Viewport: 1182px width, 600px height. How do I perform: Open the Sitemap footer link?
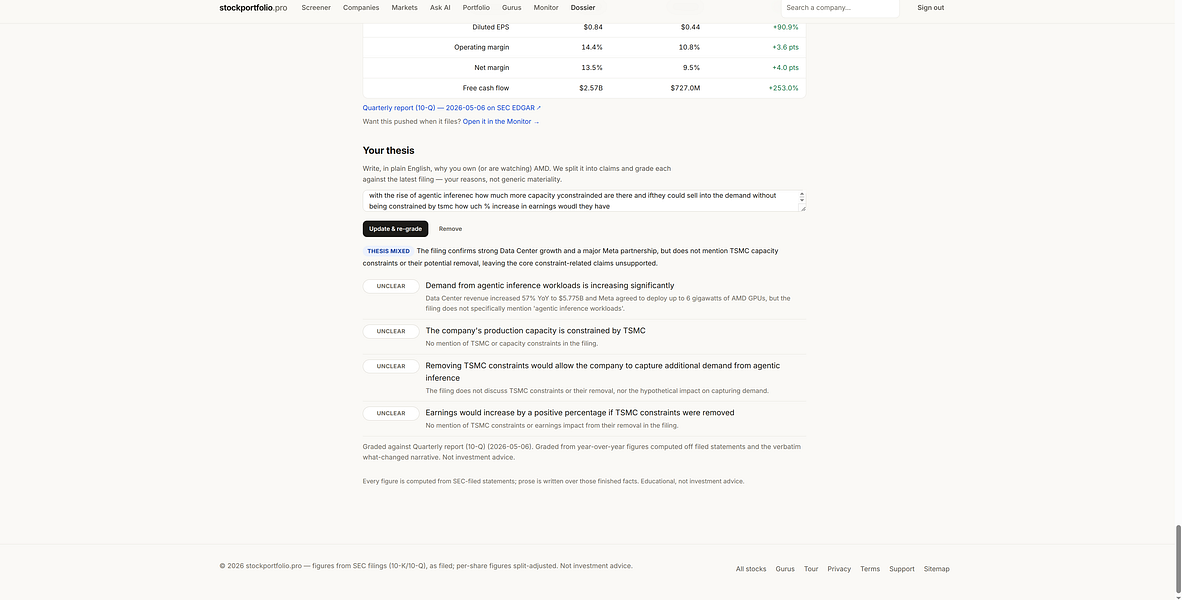tap(936, 569)
